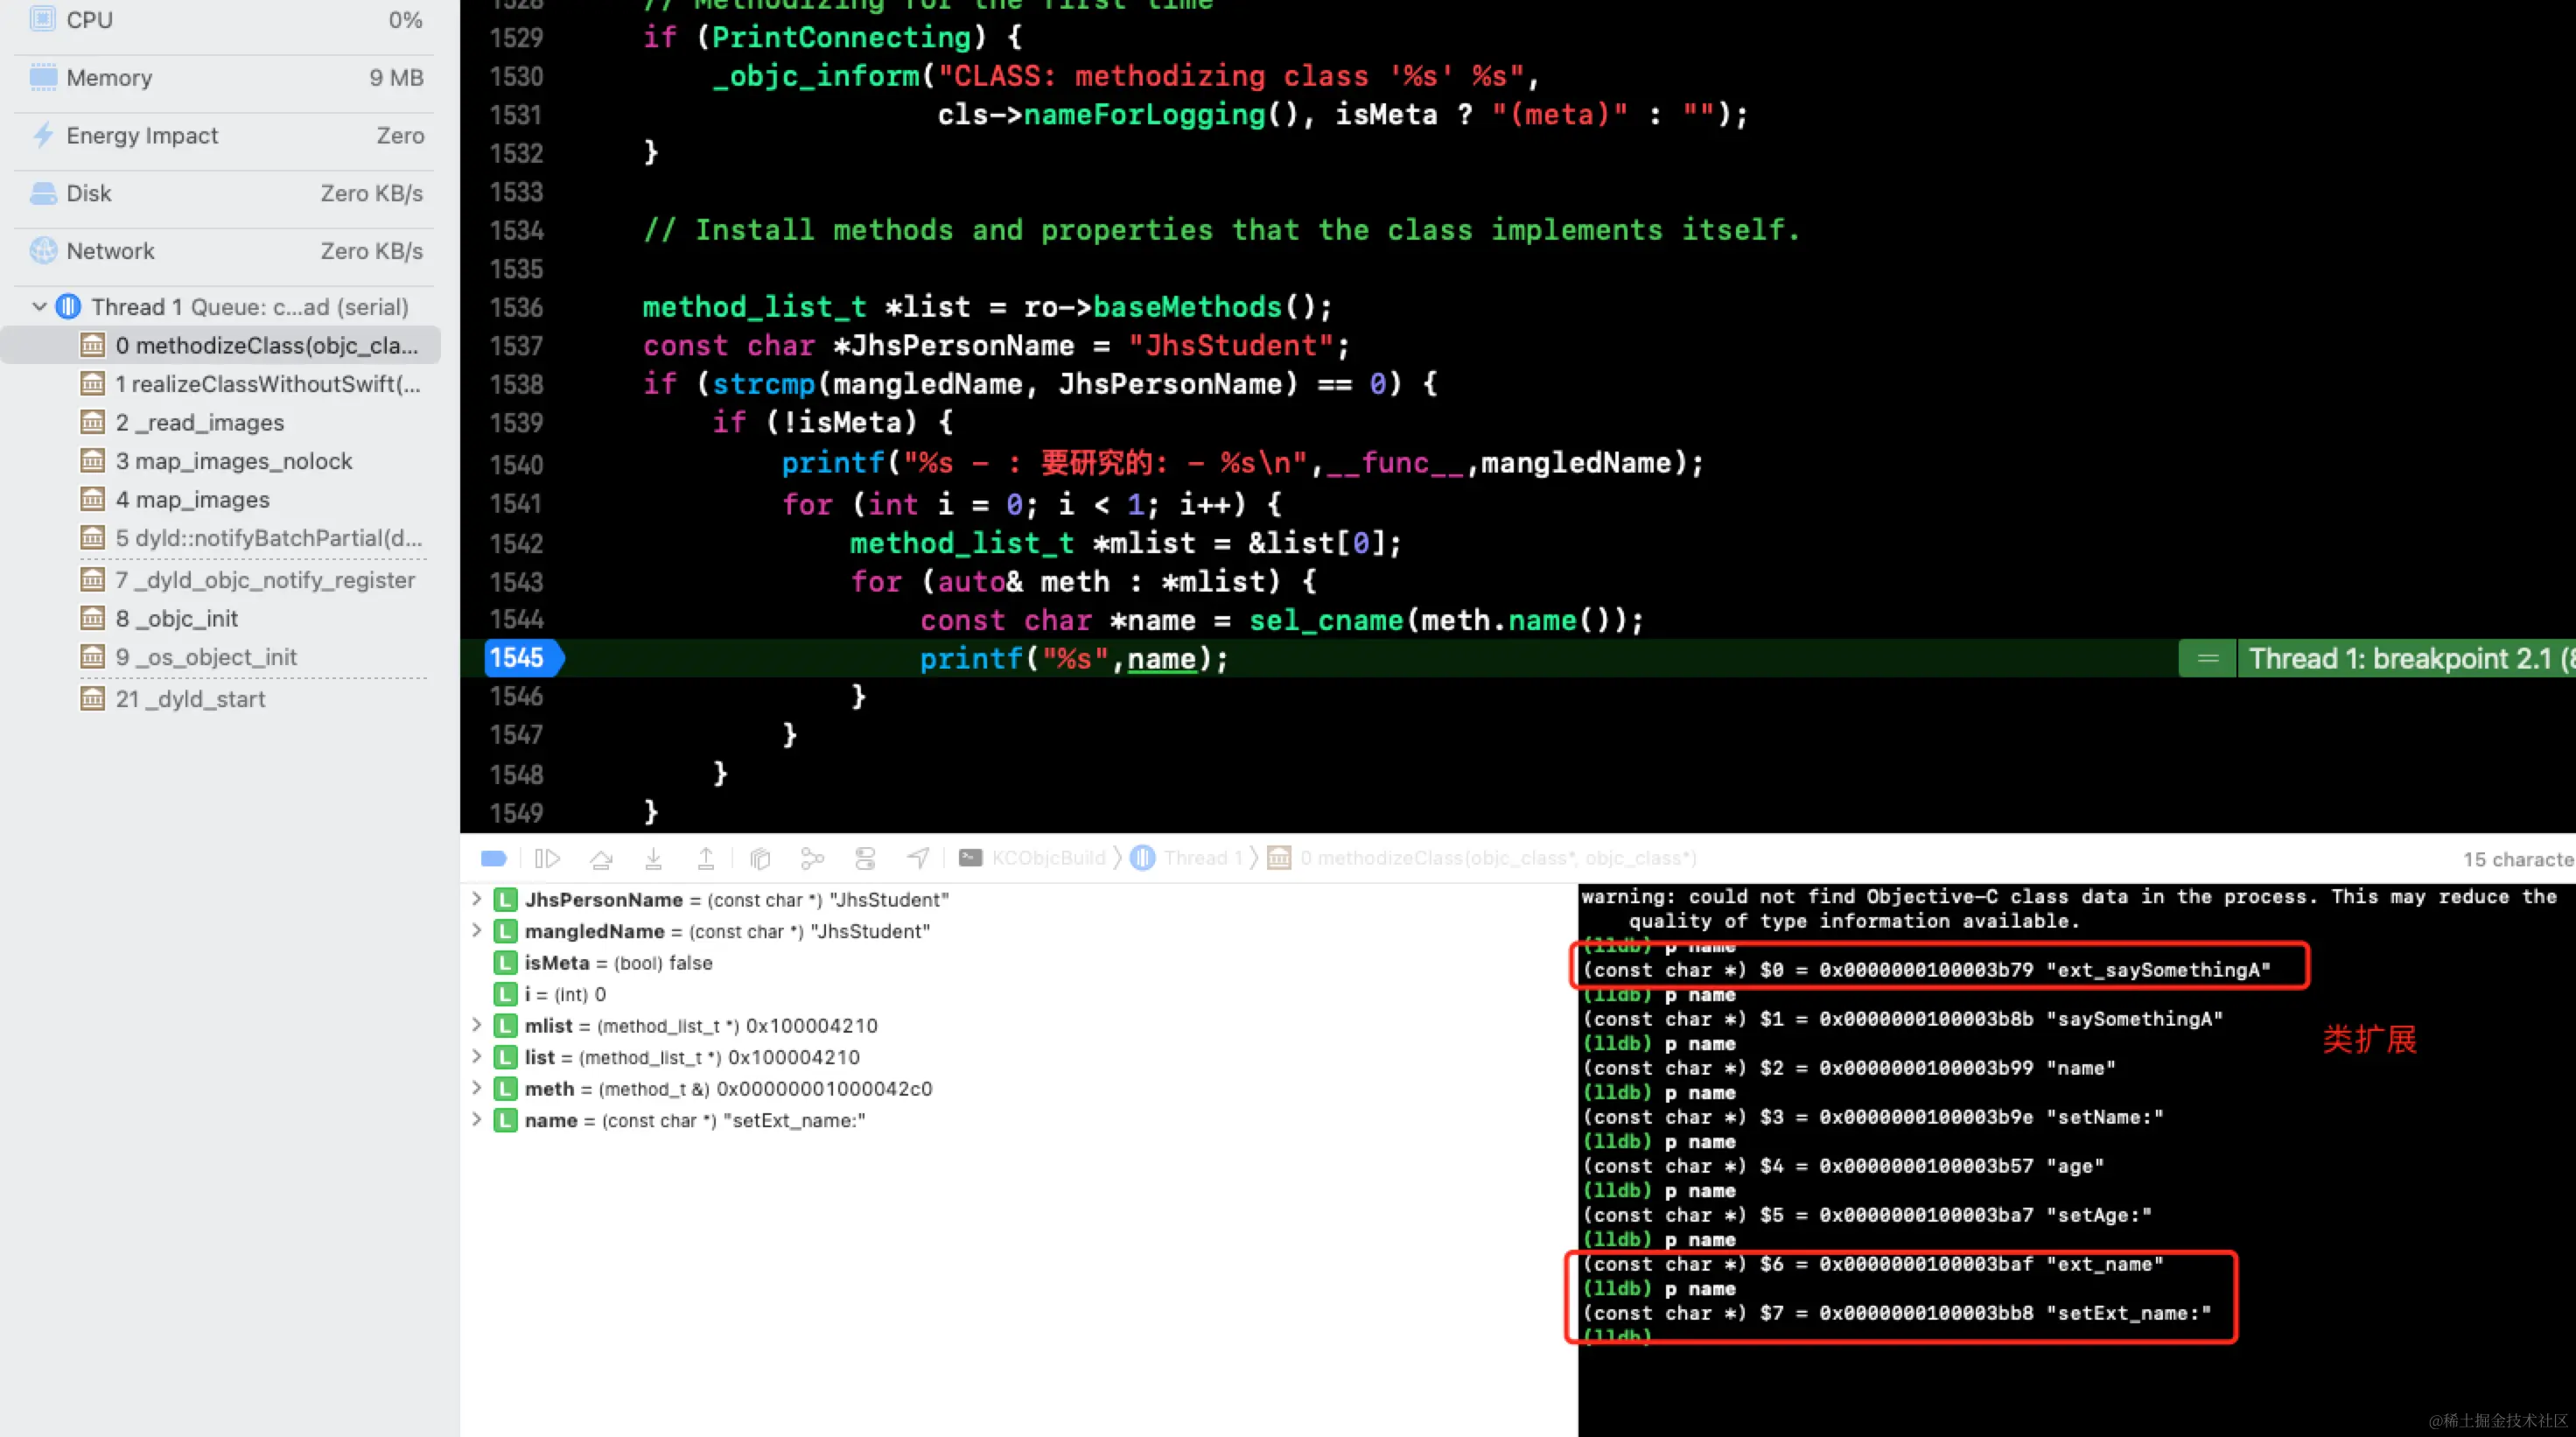Viewport: 2576px width, 1437px height.
Task: Click Continue program execution button
Action: 547,858
